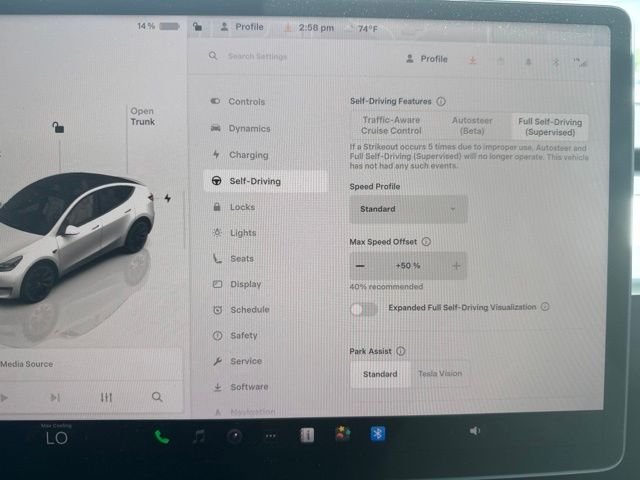Tap the charge port lightning icon
Screen dimensions: 640x480
click(x=167, y=198)
